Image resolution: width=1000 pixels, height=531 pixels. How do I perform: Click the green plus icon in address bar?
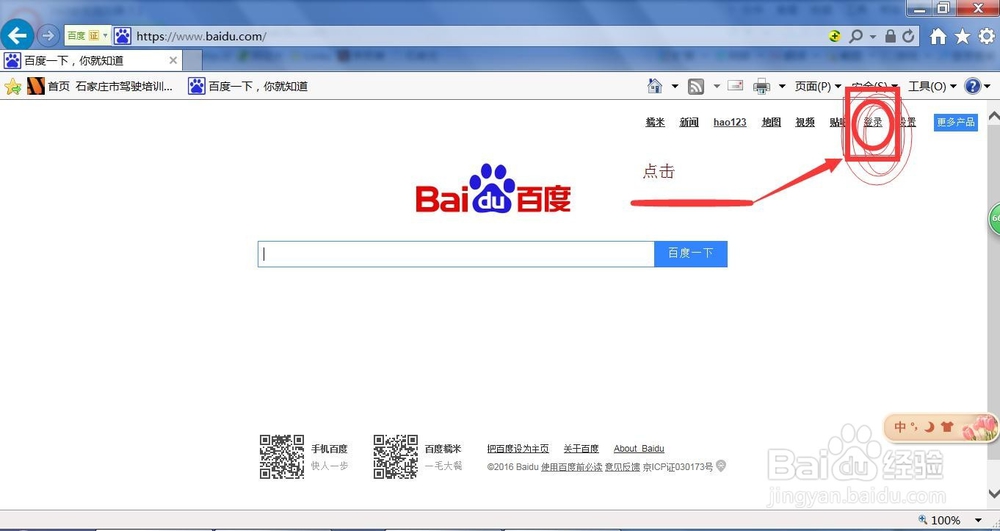pos(835,36)
